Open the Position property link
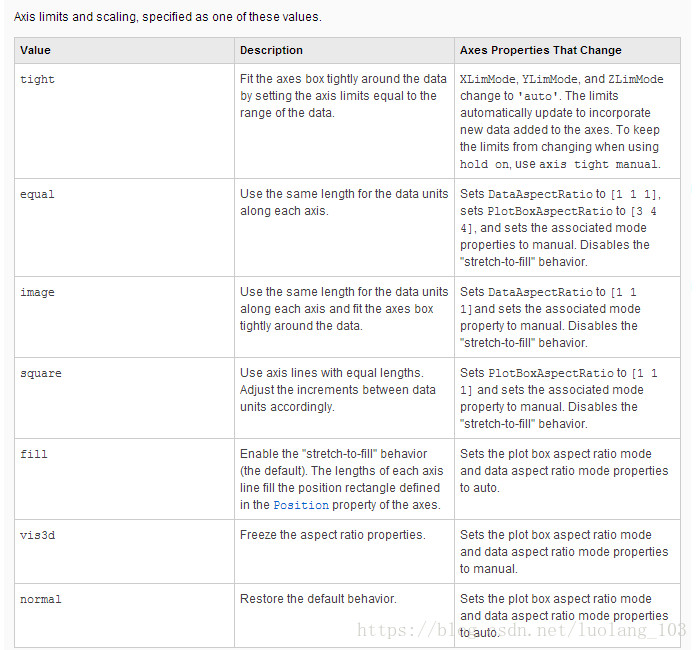Viewport: 698px width, 650px height. tap(301, 505)
